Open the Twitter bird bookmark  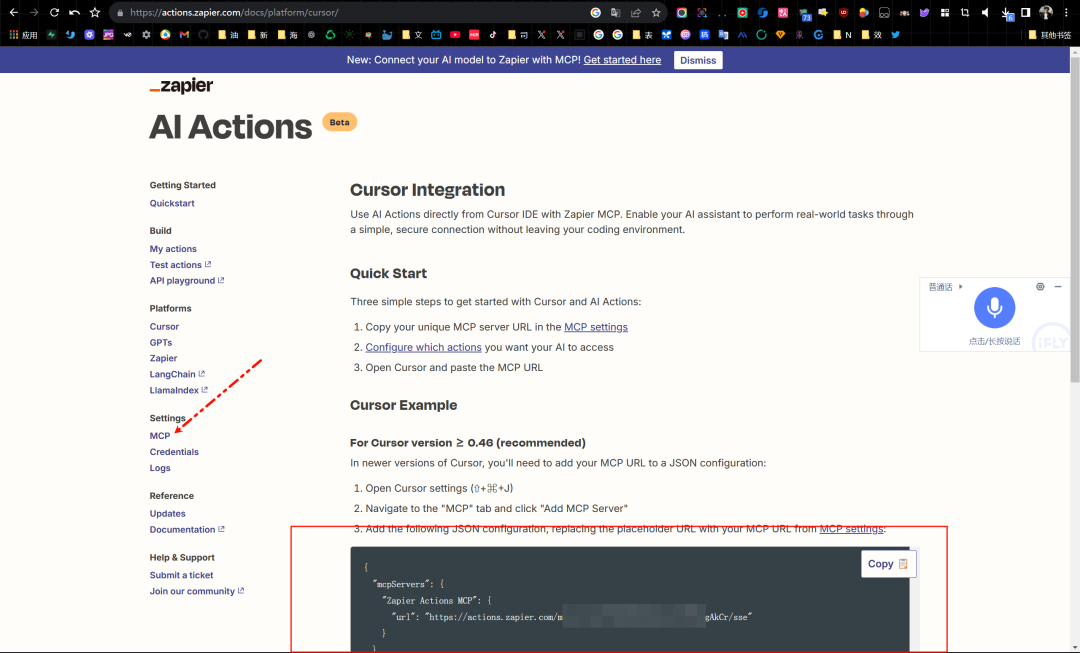click(x=895, y=34)
